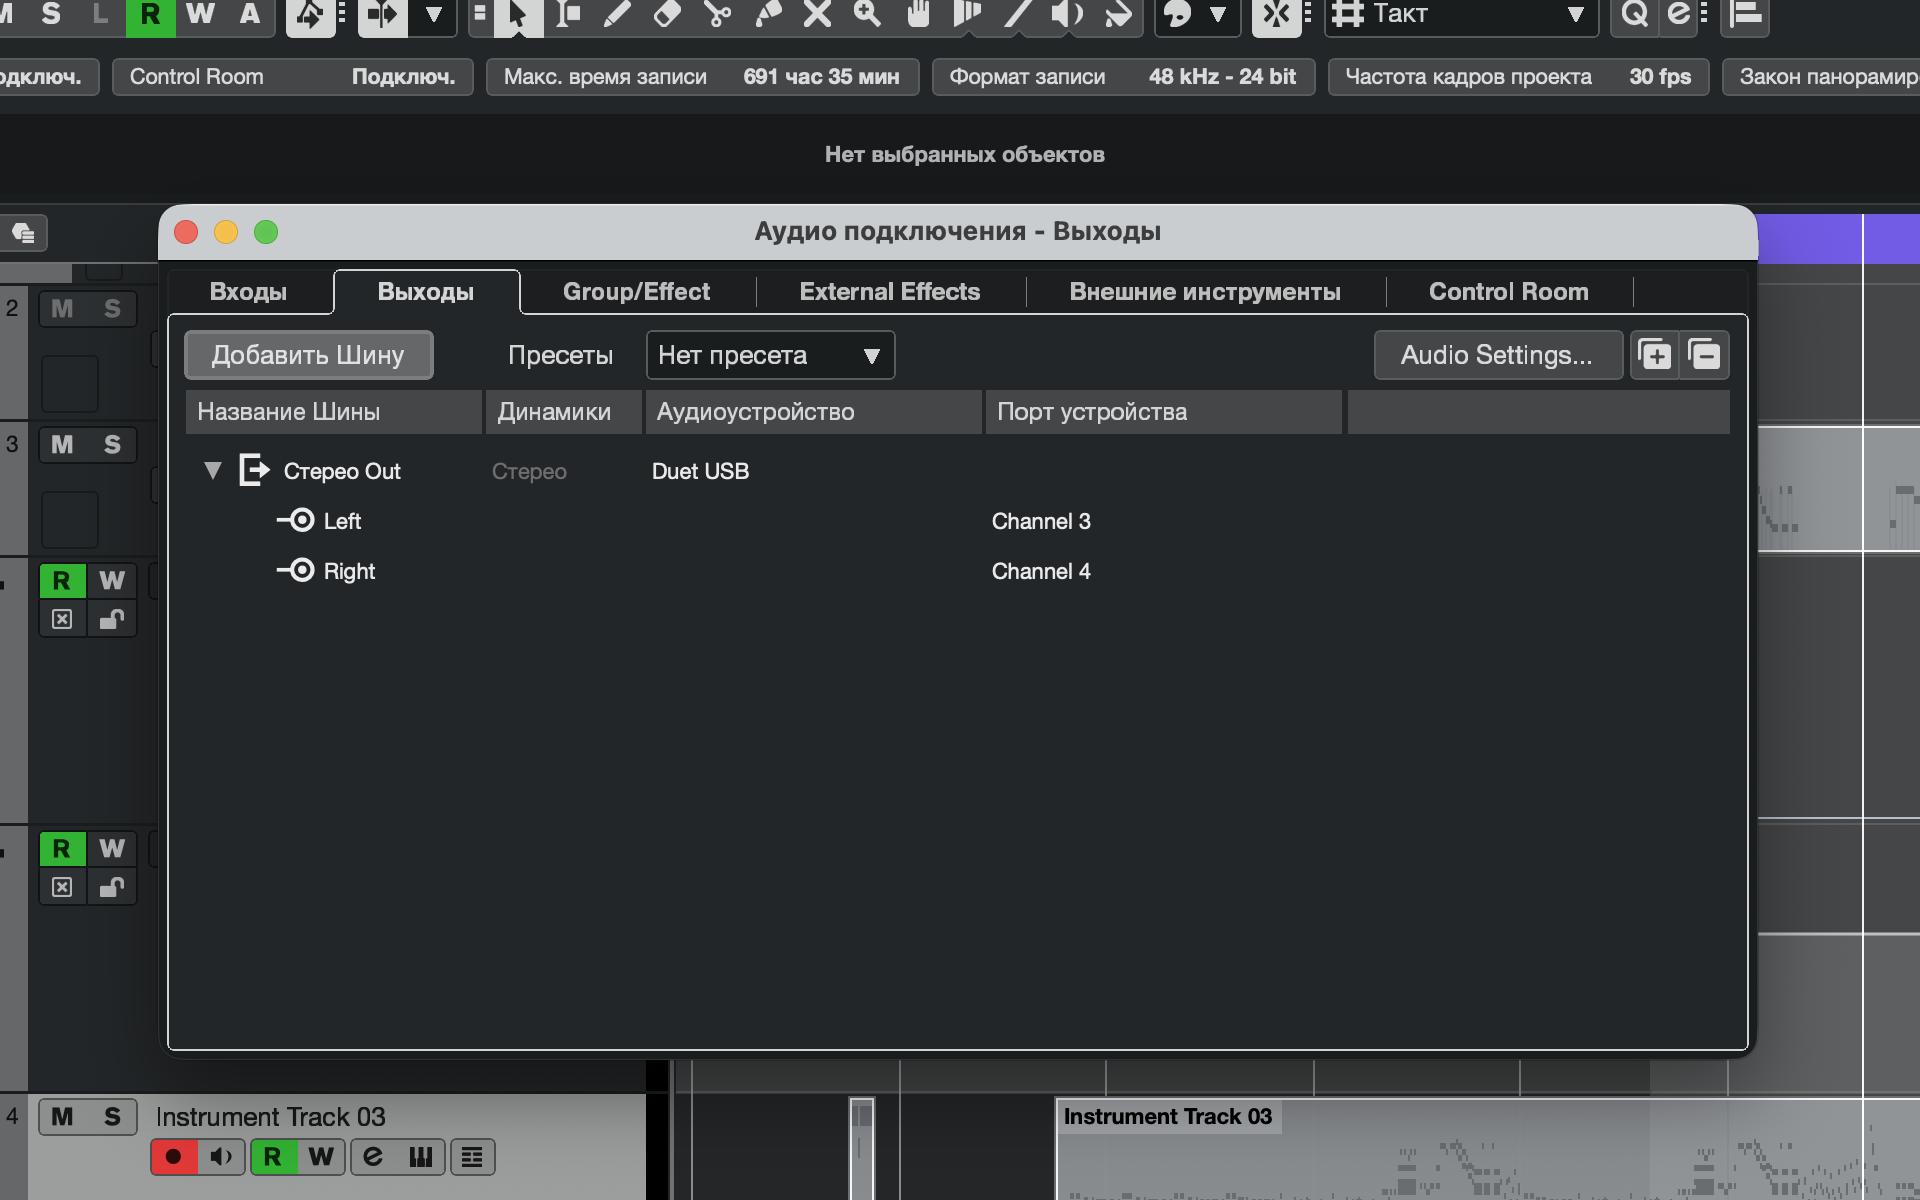
Task: Open the Control Room tab
Action: pyautogui.click(x=1508, y=292)
